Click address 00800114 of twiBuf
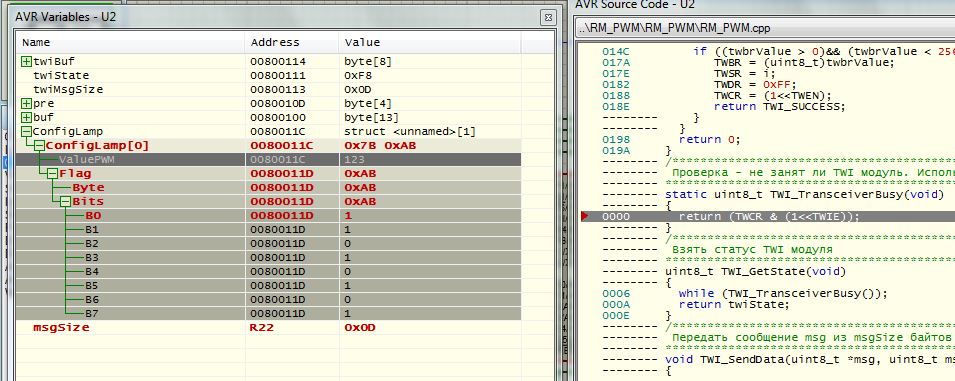955x381 pixels. pos(278,61)
